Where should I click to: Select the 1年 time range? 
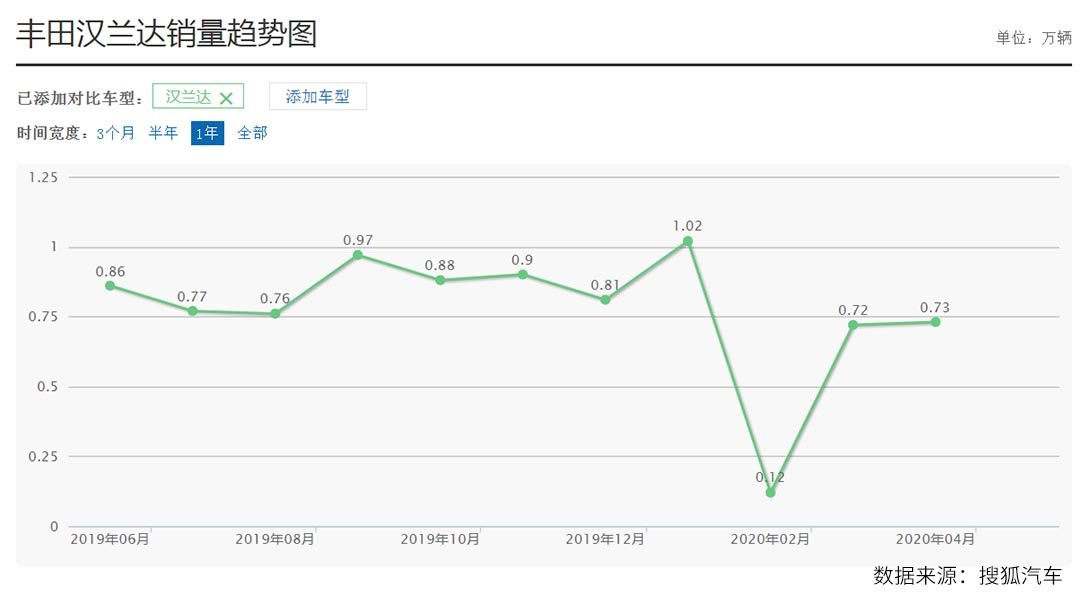(x=207, y=133)
